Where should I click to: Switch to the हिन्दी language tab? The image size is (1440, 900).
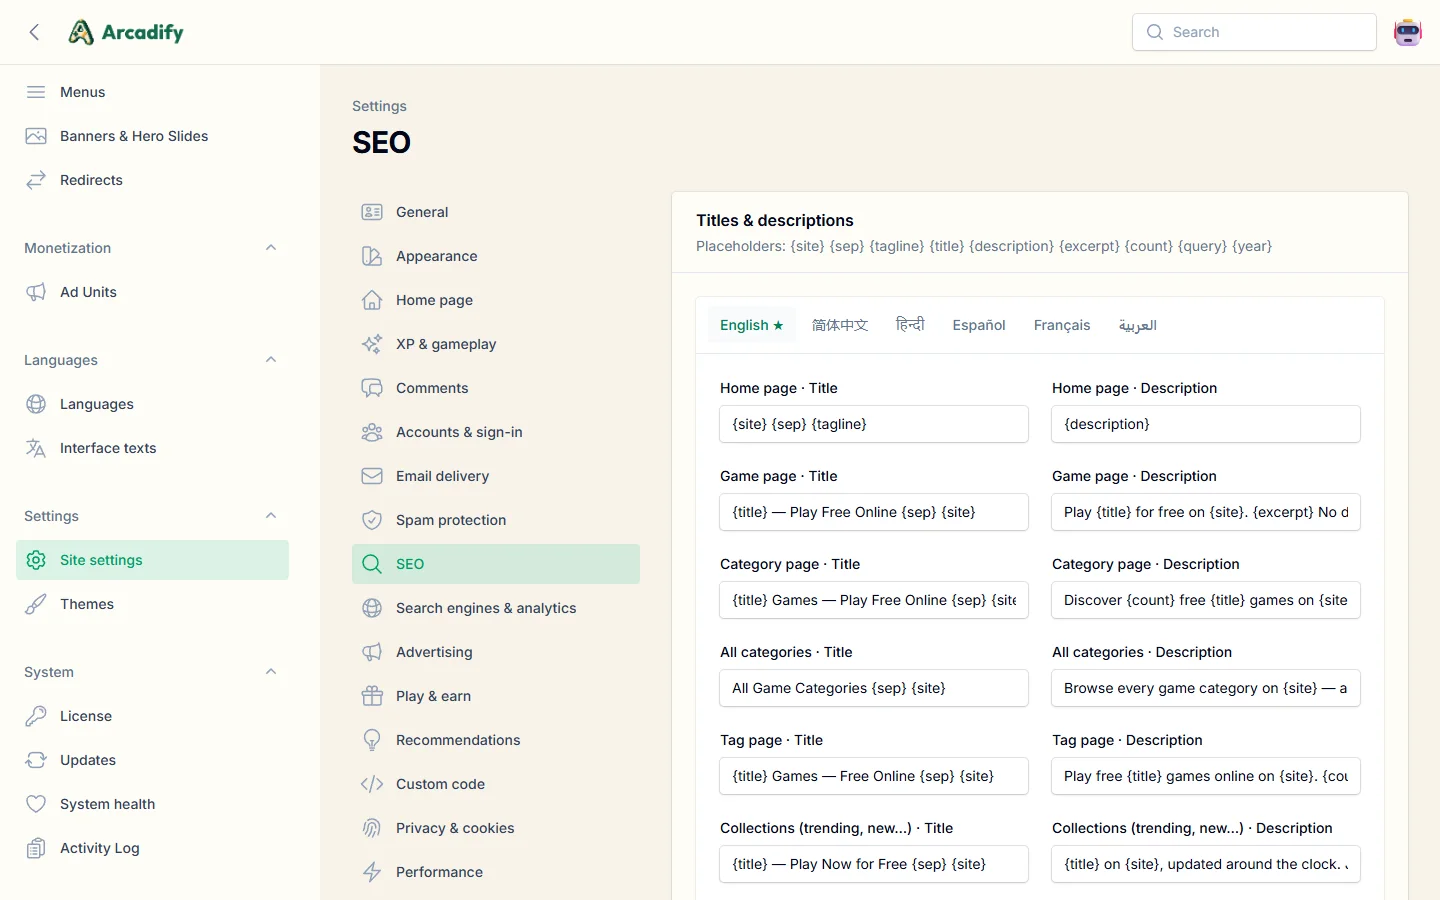click(x=910, y=325)
